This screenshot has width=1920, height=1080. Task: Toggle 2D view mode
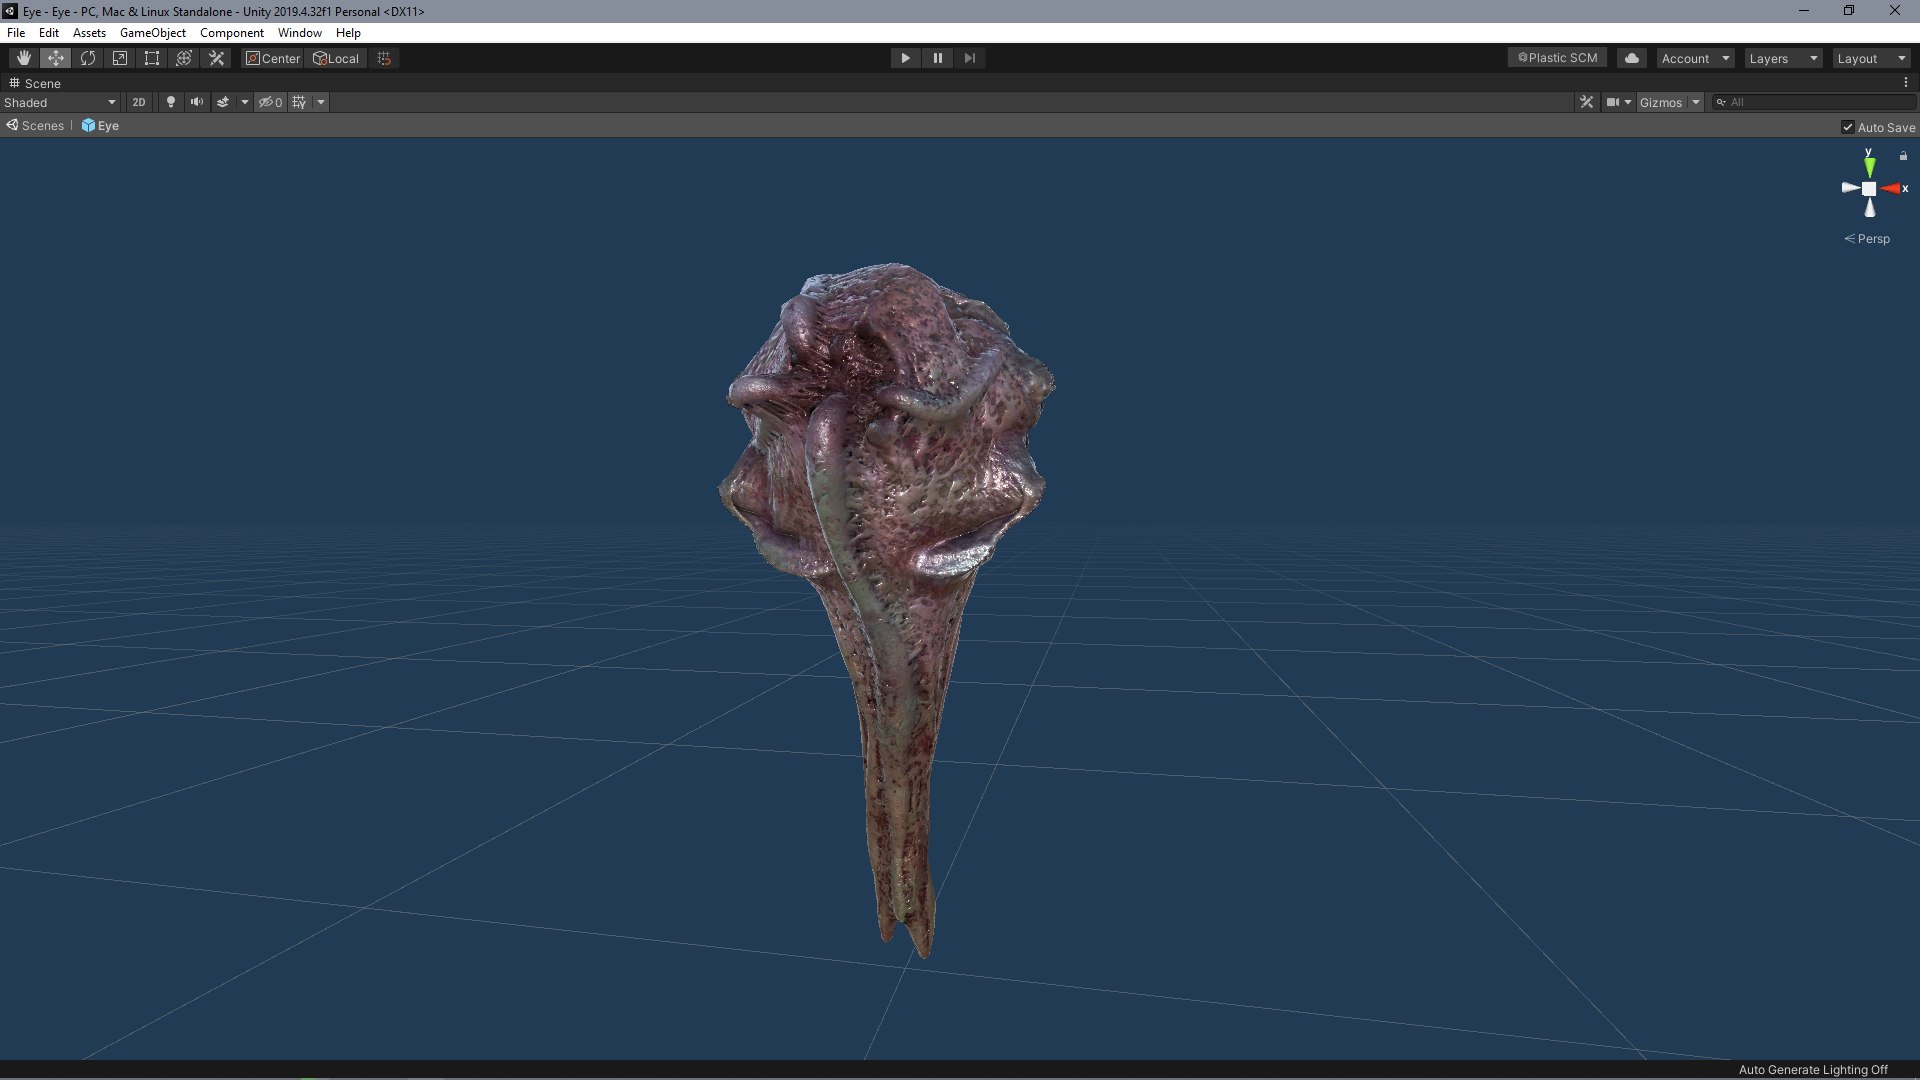pos(139,102)
